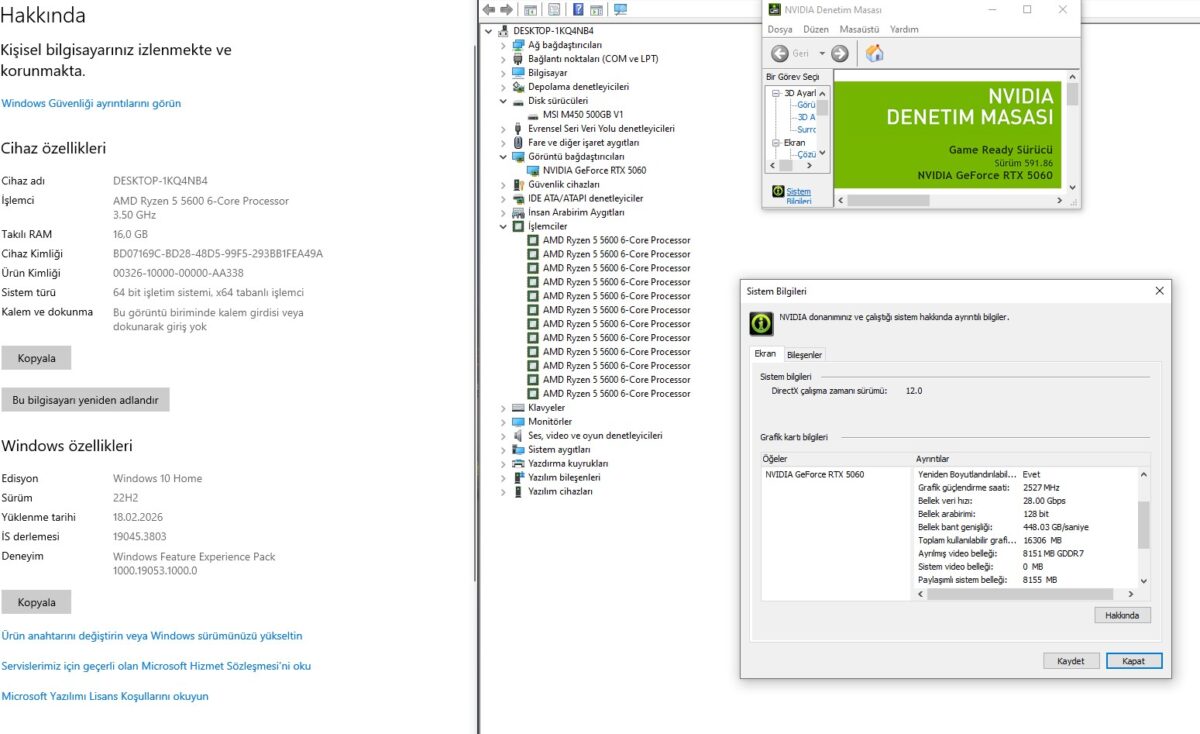The height and width of the screenshot is (734, 1200).
Task: Click the NVIDIA info icon in Sistem Bilgileri dialog
Action: (x=762, y=323)
